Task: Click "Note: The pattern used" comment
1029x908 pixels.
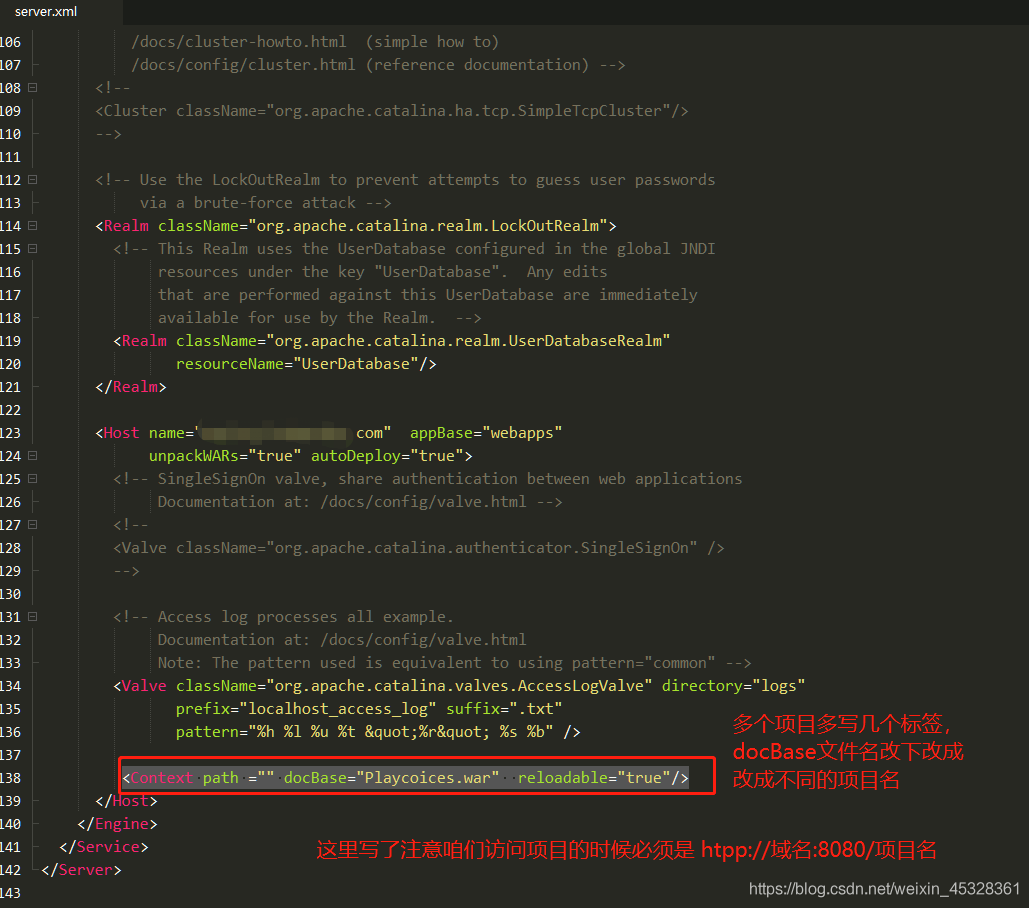Action: click(261, 663)
